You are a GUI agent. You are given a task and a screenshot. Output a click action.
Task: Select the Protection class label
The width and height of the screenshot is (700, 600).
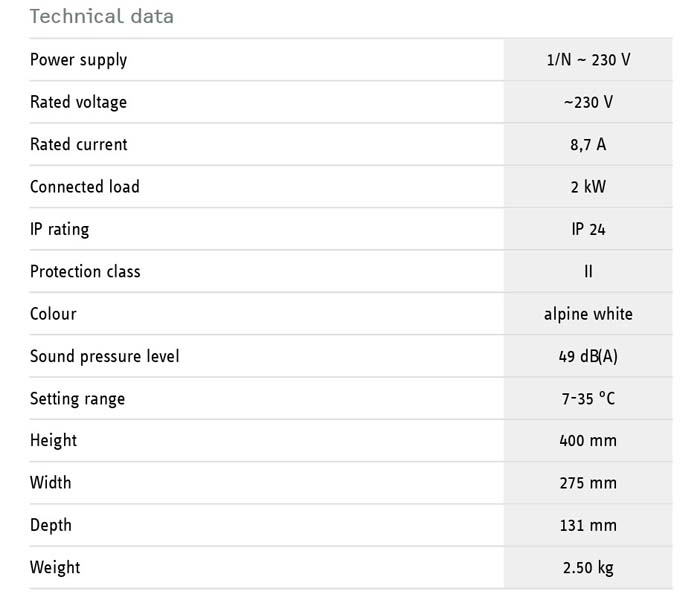pyautogui.click(x=85, y=271)
